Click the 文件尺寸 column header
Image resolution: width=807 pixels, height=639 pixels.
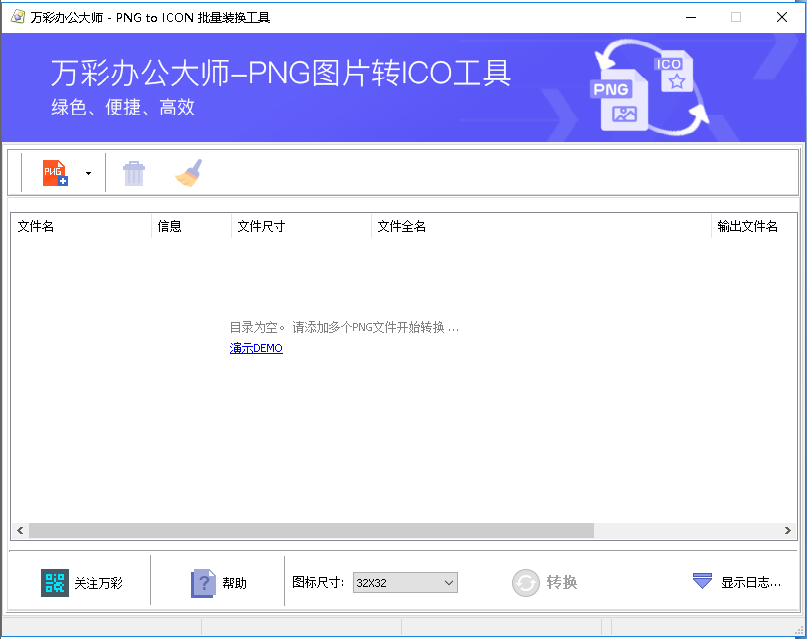300,226
